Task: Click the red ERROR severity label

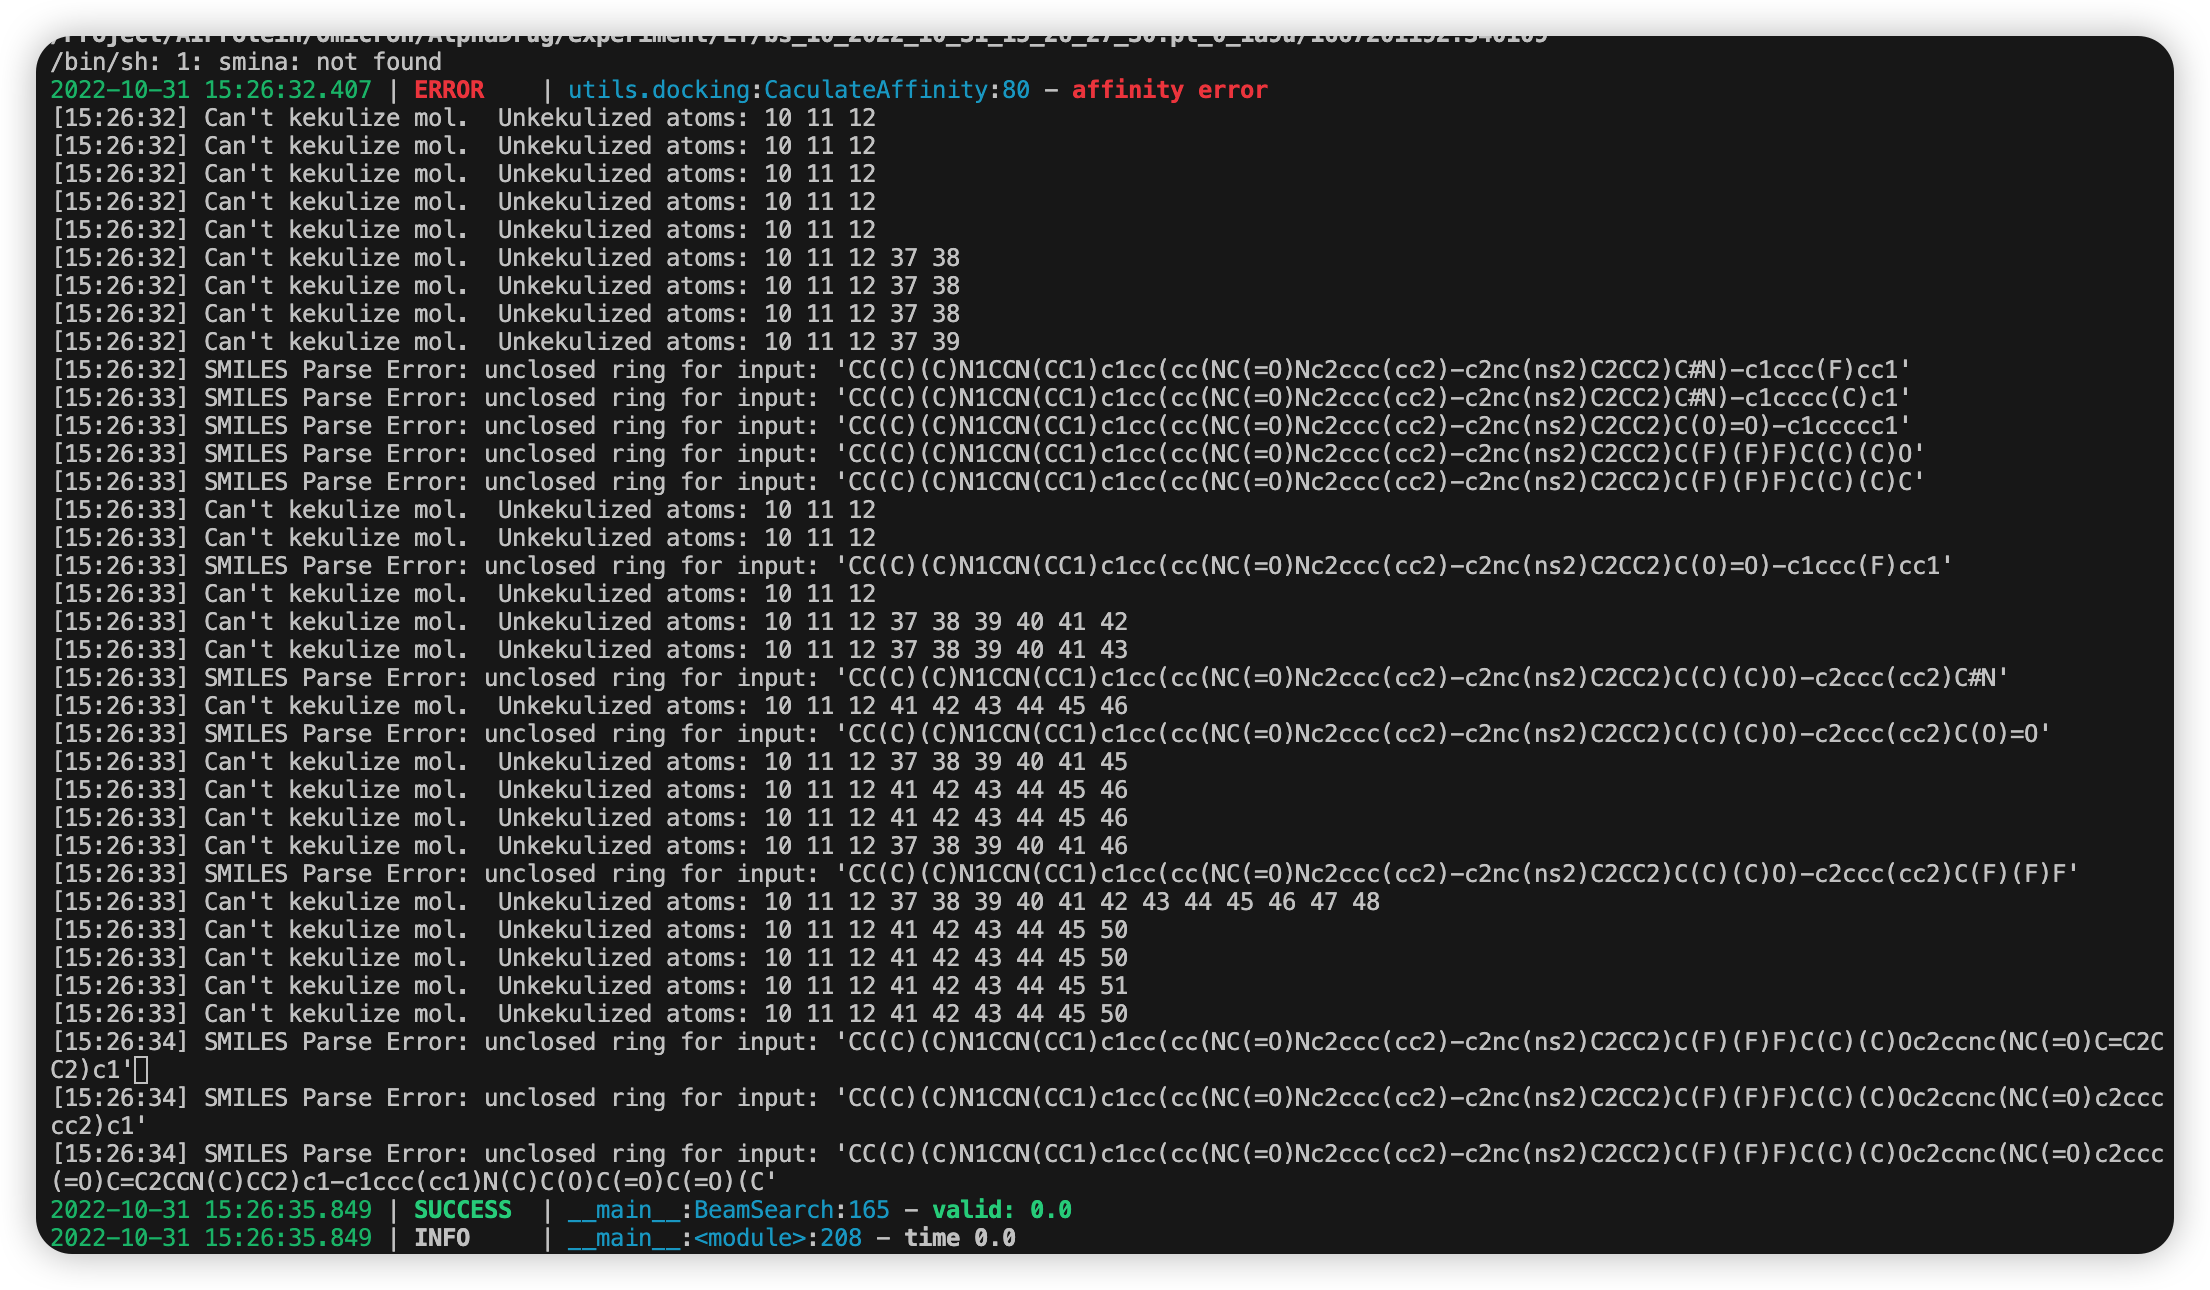Action: pos(448,90)
